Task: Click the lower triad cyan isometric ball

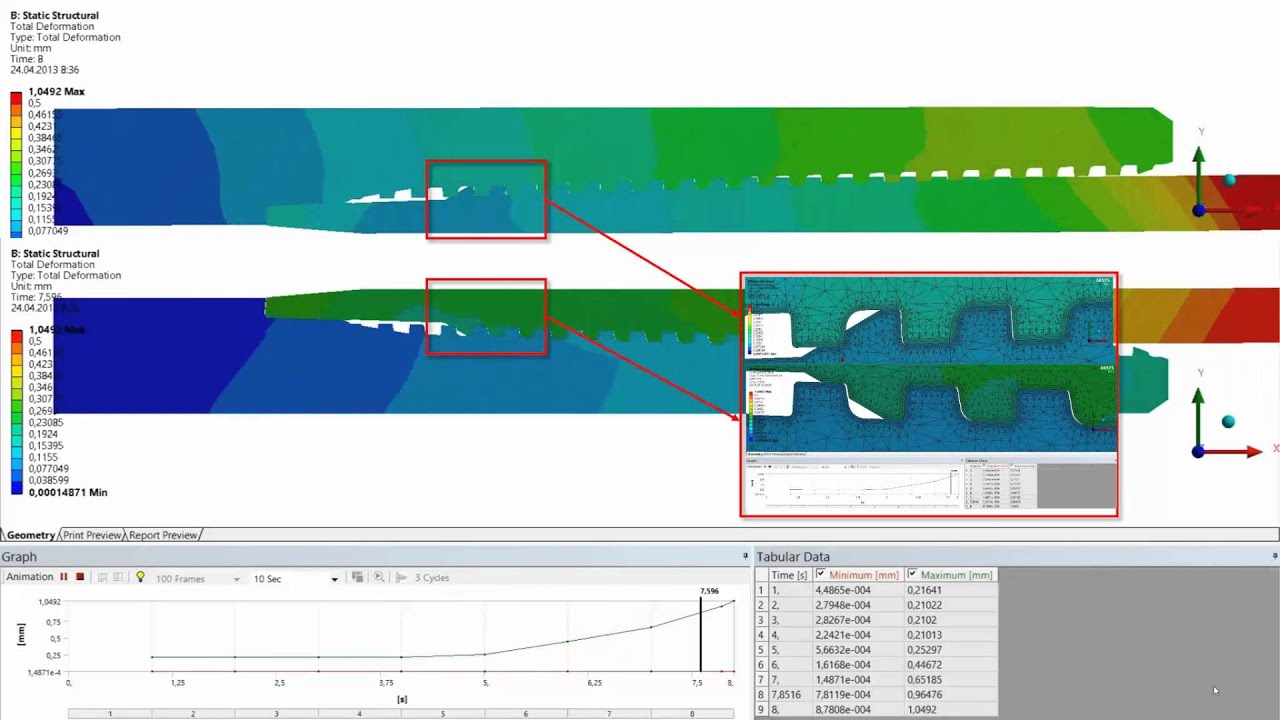Action: 1228,421
